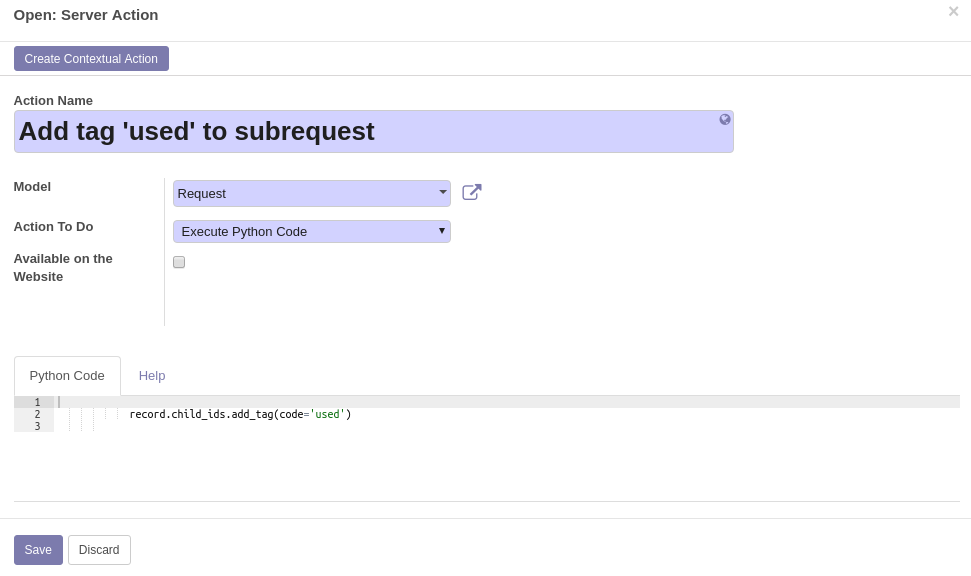Click the translate globe icon in Action Name
The height and width of the screenshot is (576, 971).
(725, 120)
